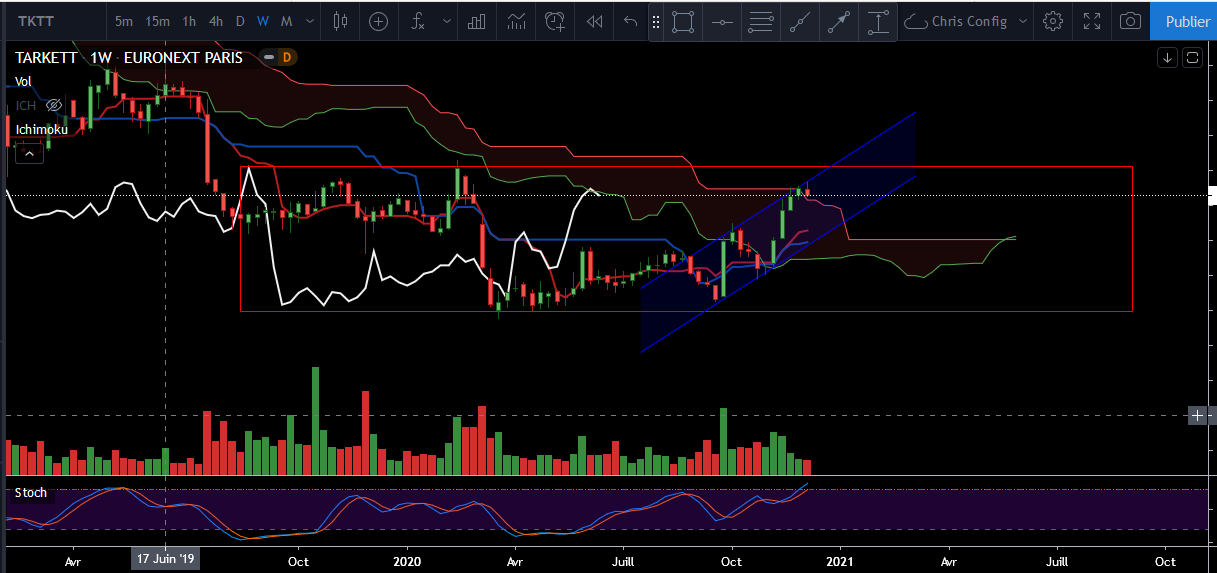Screen dimensions: 1217x573
Task: Click the maximize pane icon at chart top-right
Action: (1192, 58)
